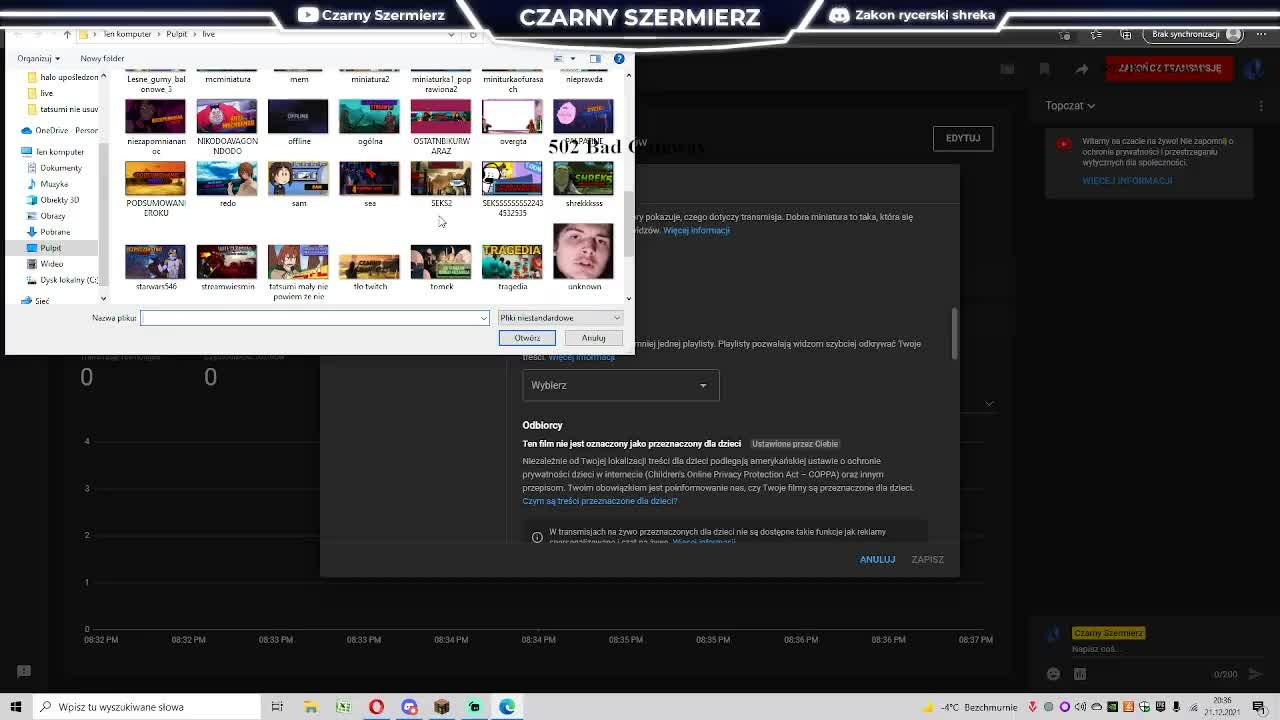Click the share arrow icon beside the end-stream button
1280x720 pixels.
pyautogui.click(x=1082, y=68)
